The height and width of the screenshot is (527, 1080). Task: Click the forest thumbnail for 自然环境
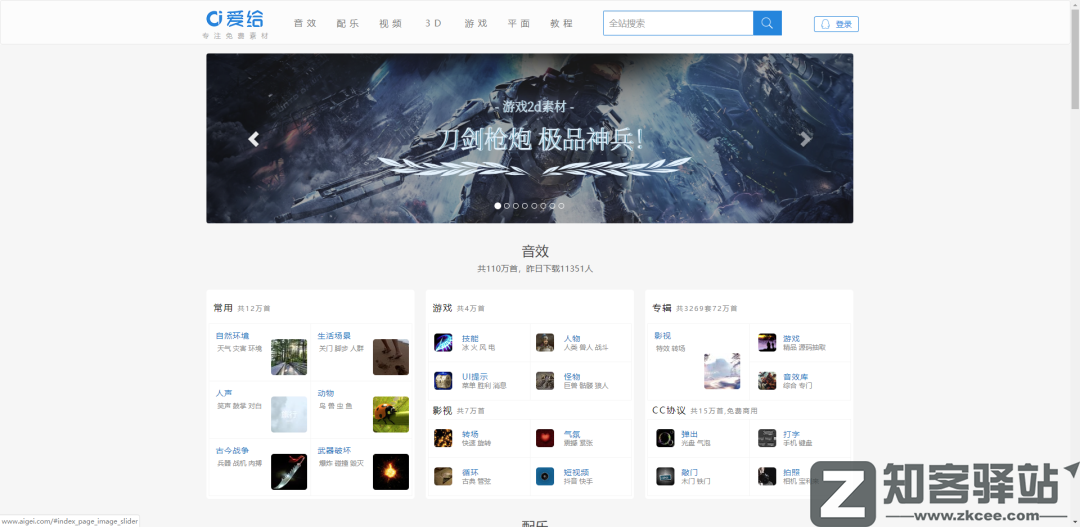(289, 357)
